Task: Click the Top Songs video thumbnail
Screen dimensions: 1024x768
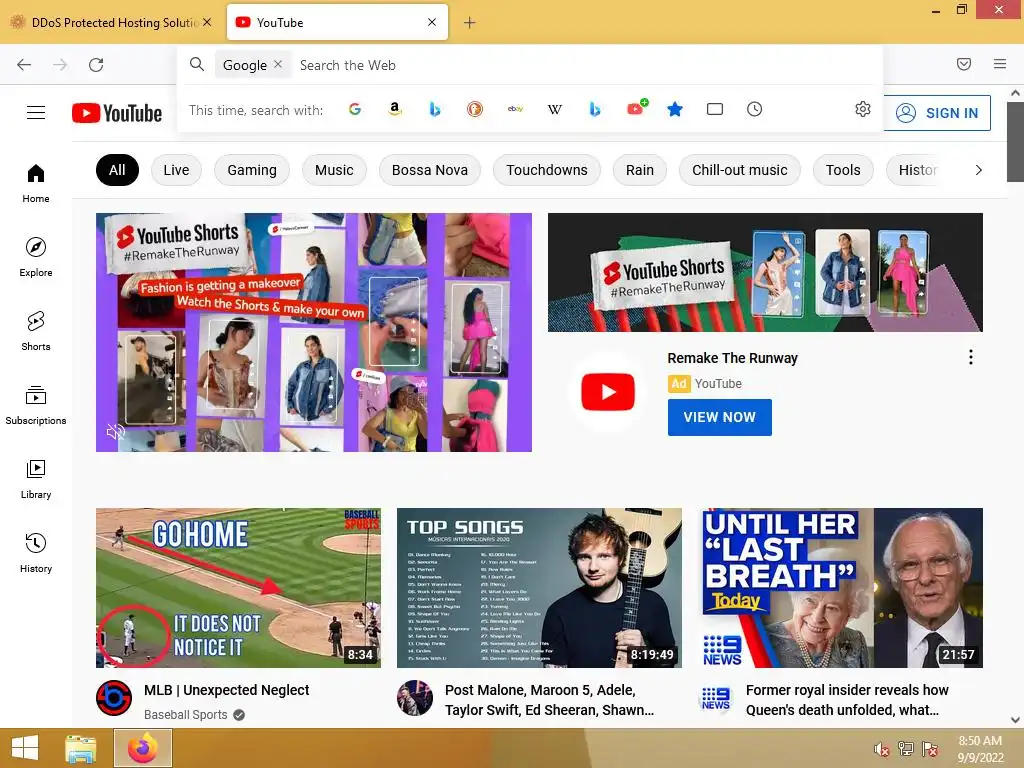Action: click(x=539, y=588)
